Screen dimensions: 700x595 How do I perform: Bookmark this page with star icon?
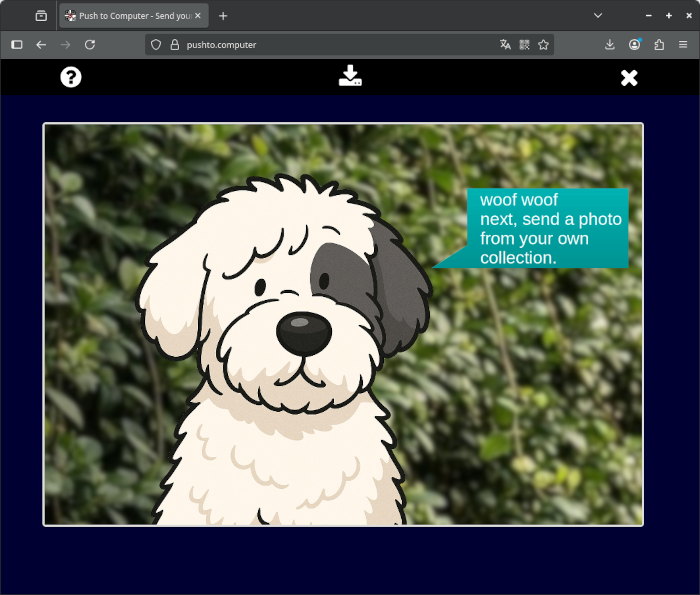tap(543, 45)
